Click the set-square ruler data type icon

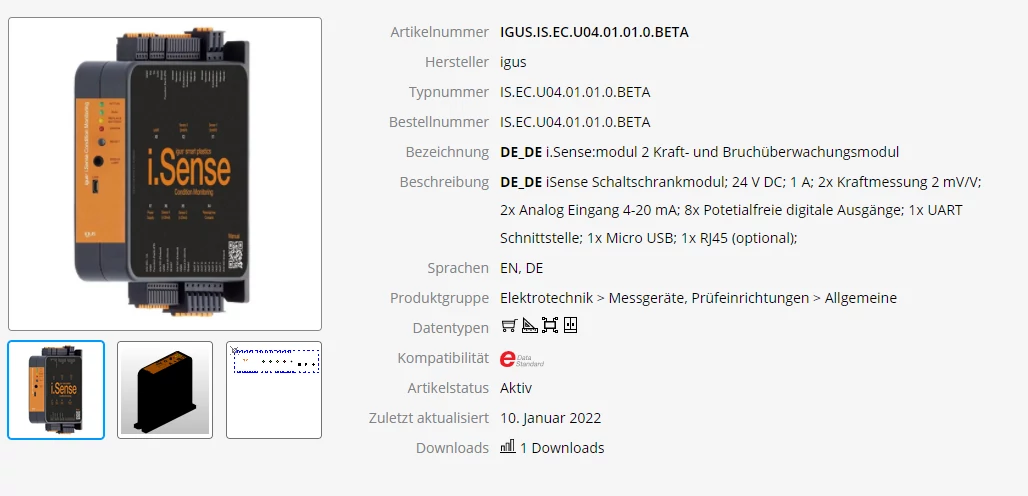click(x=529, y=326)
